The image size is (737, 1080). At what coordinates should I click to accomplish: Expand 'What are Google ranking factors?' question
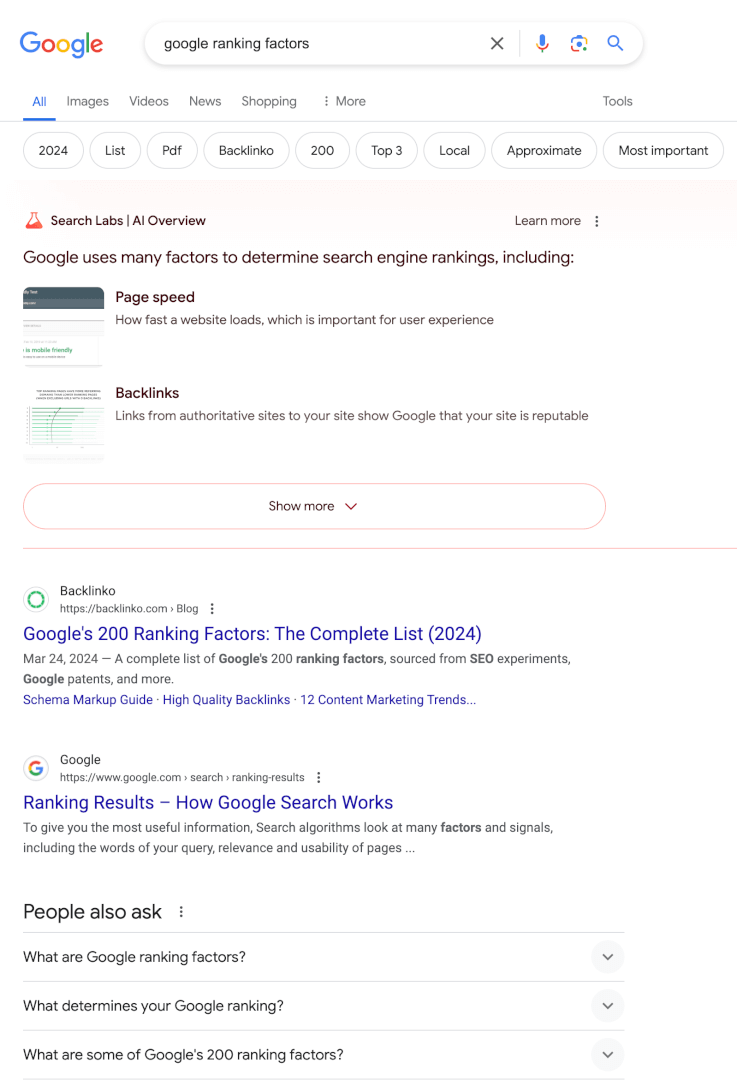tap(324, 957)
